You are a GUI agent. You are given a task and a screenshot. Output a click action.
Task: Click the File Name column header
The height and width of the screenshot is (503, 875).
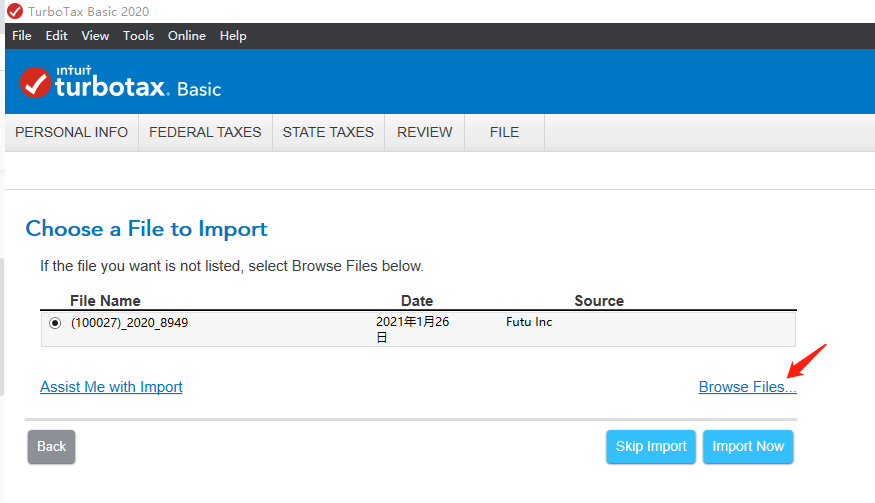[x=105, y=301]
